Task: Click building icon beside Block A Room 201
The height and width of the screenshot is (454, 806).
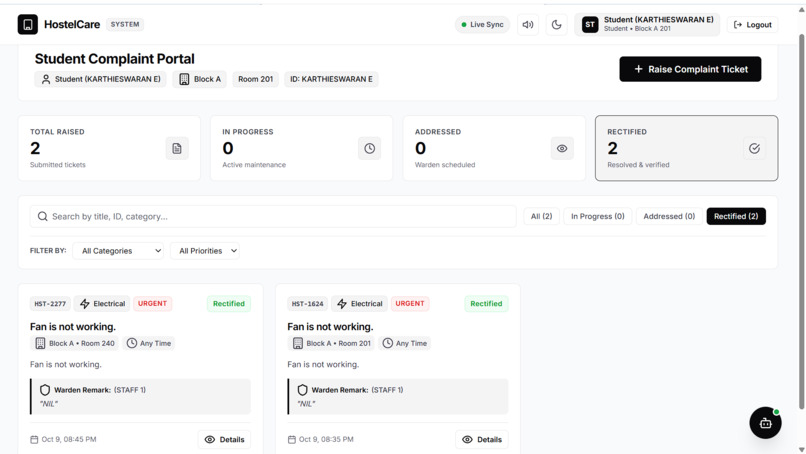Action: click(x=298, y=343)
